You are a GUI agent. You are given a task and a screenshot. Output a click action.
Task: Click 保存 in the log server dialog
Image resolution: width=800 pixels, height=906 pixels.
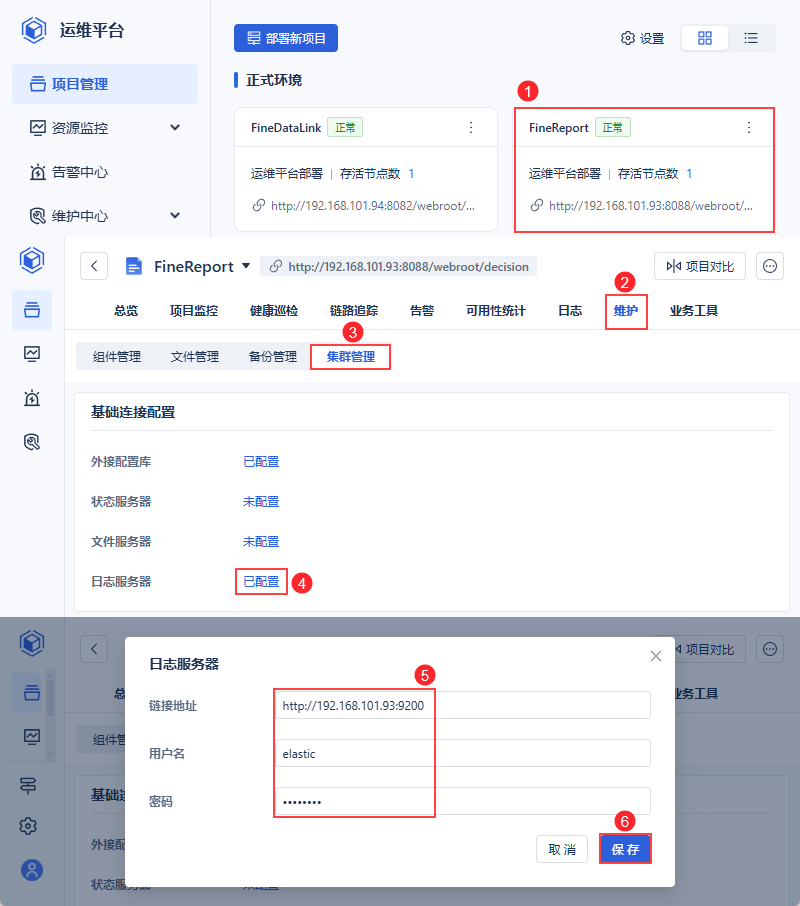click(625, 849)
